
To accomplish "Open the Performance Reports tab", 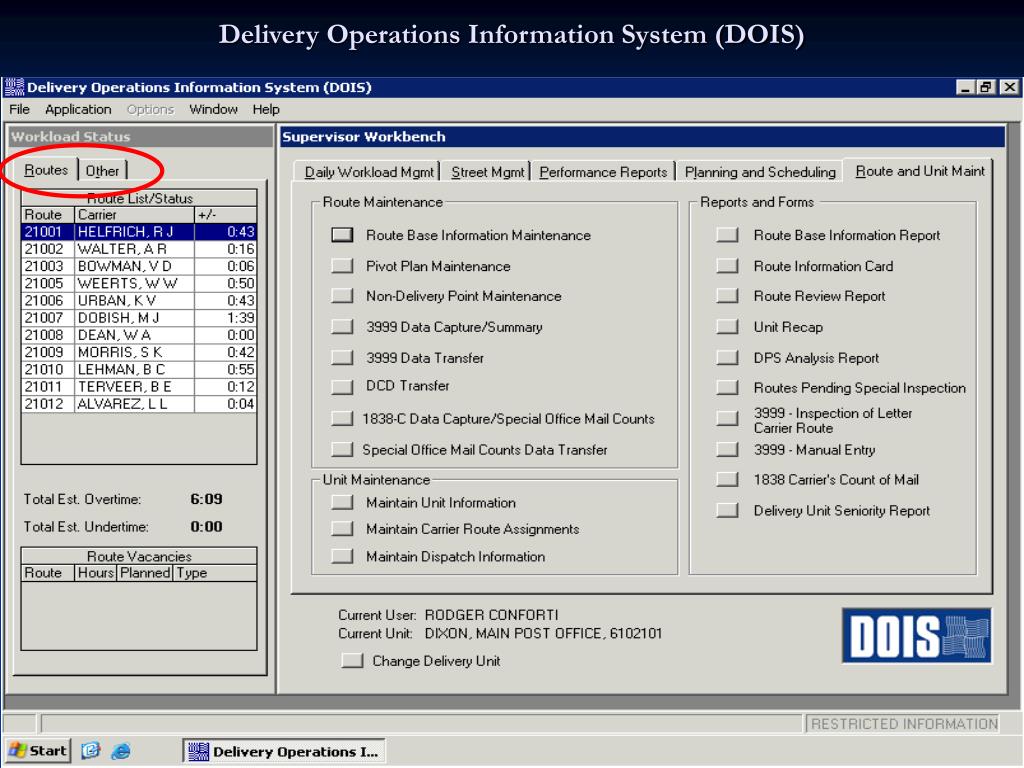I will [603, 172].
